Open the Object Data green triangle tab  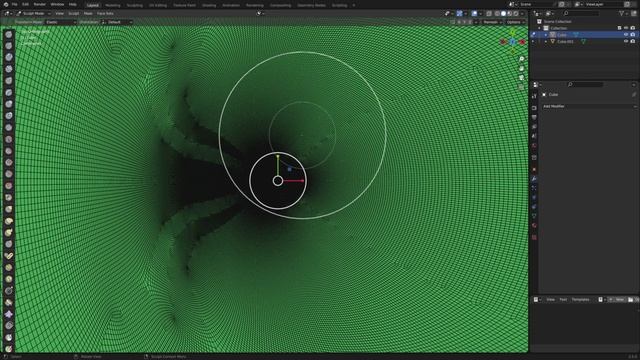click(534, 216)
